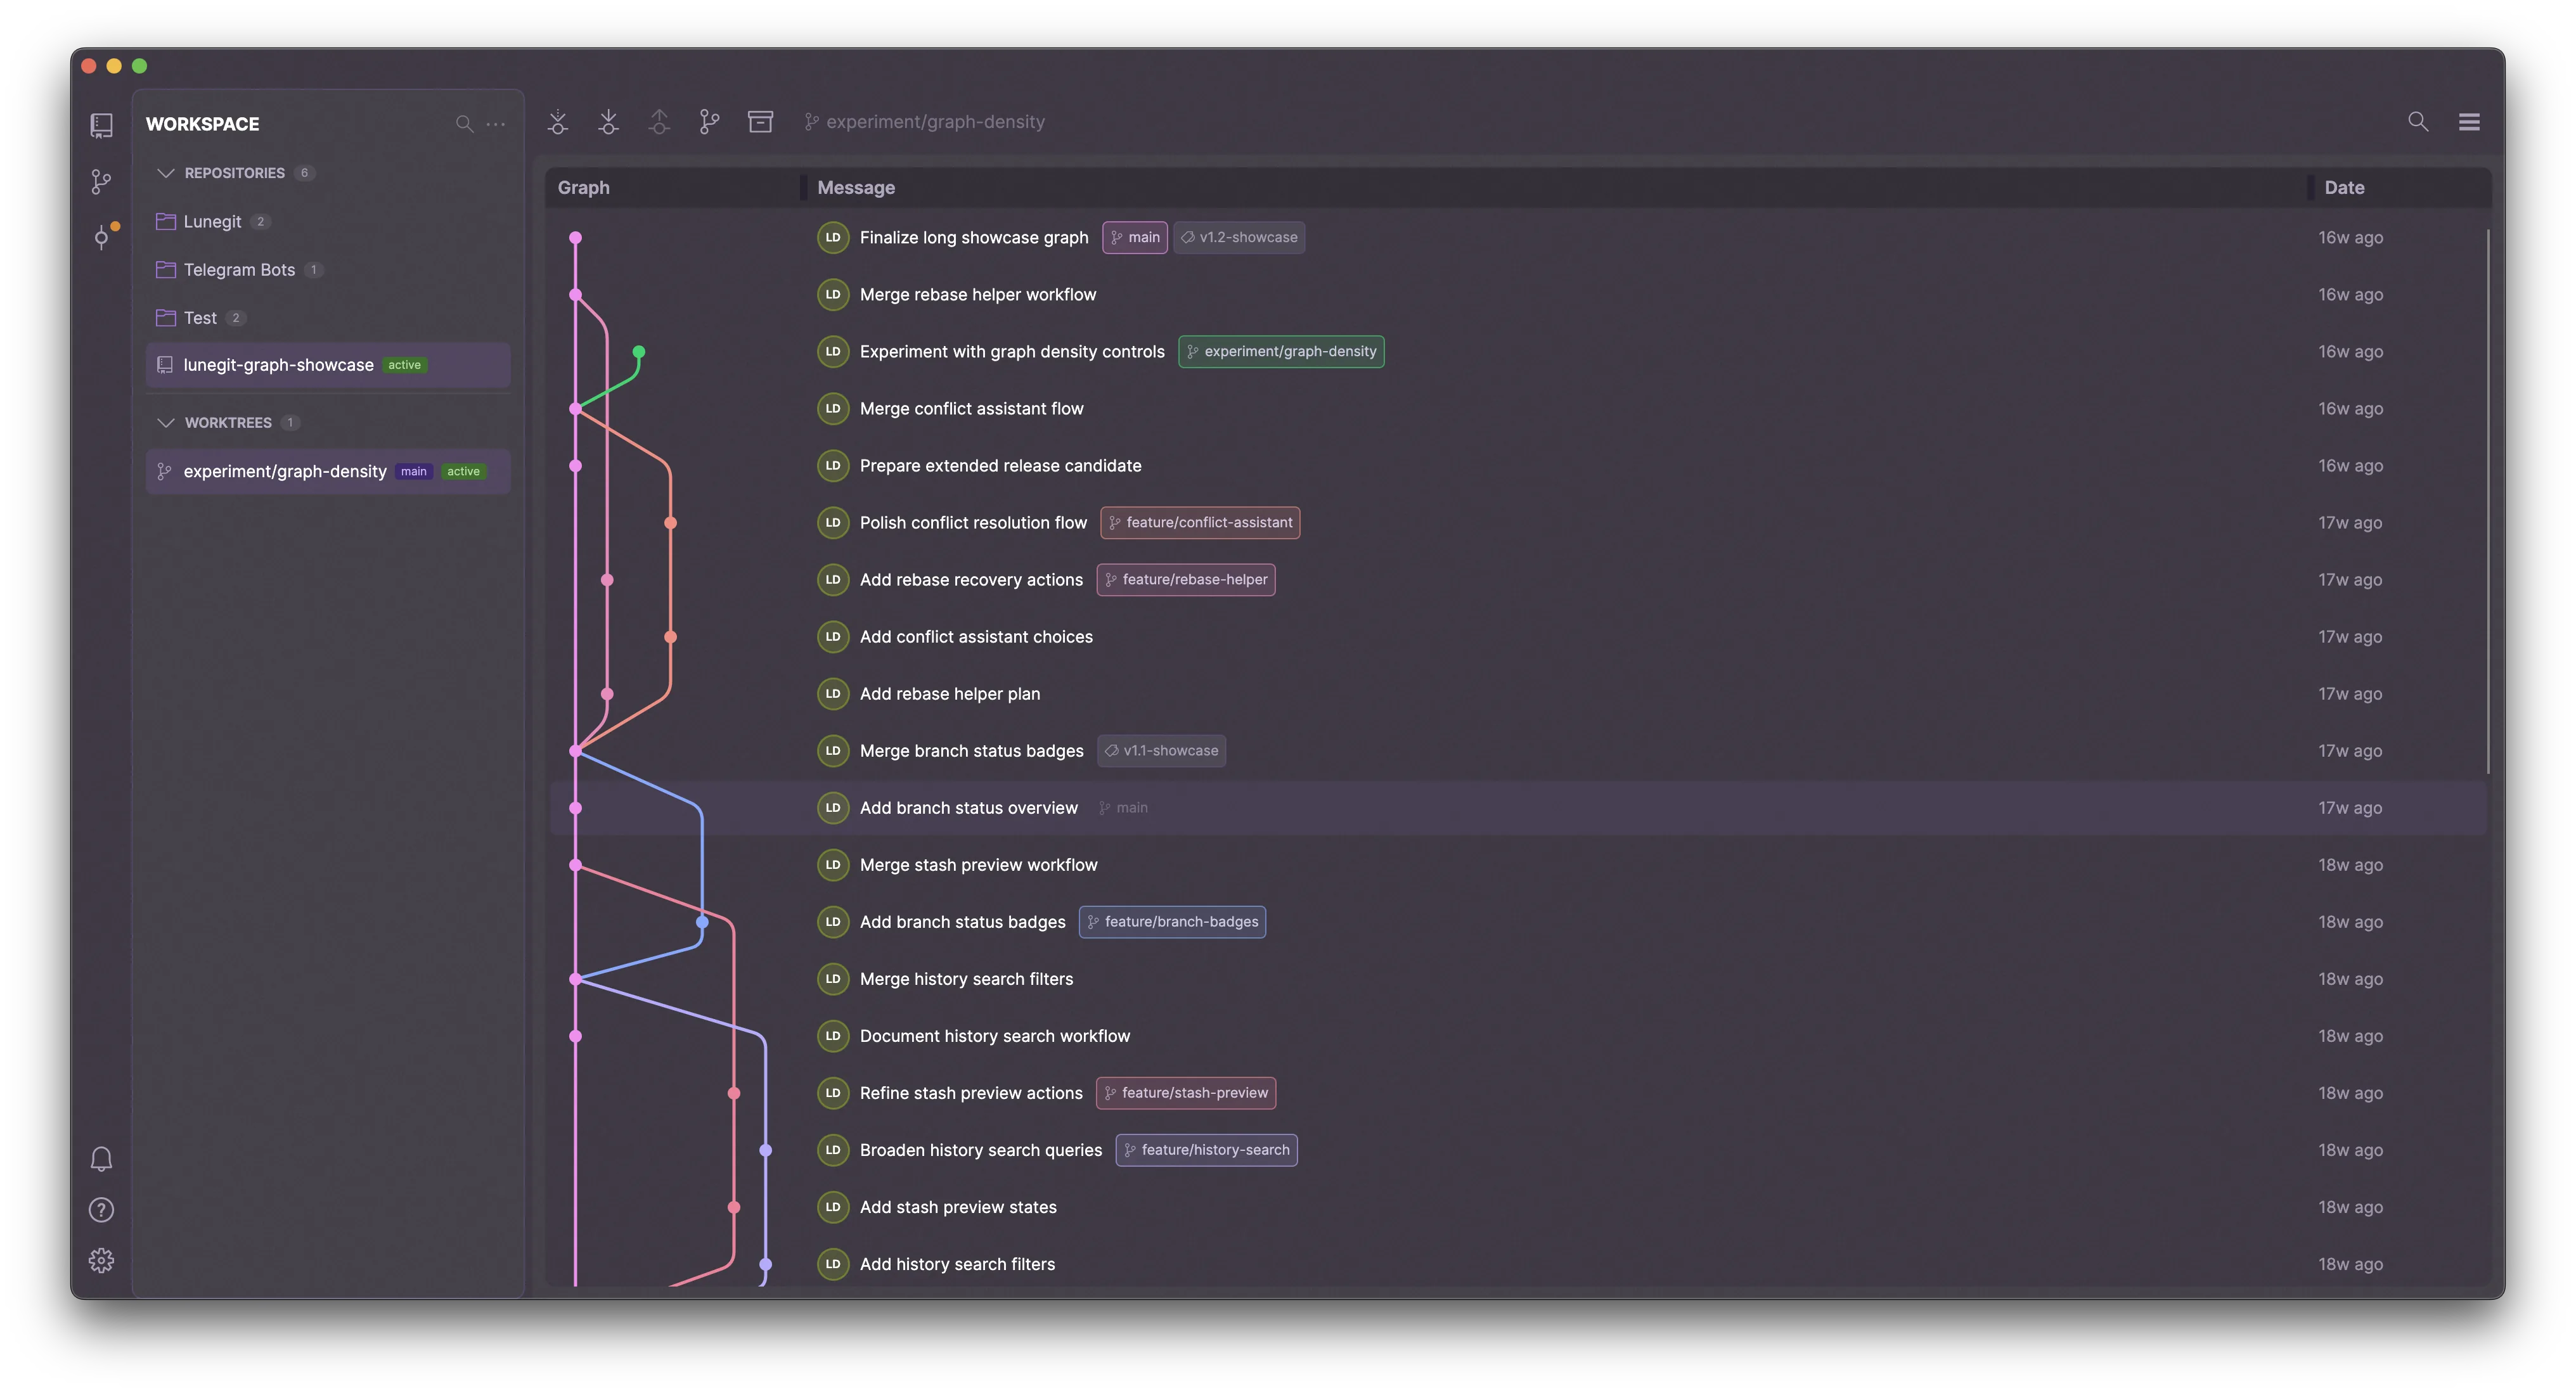2576x1393 pixels.
Task: Collapse the WORKTREES section
Action: point(166,423)
